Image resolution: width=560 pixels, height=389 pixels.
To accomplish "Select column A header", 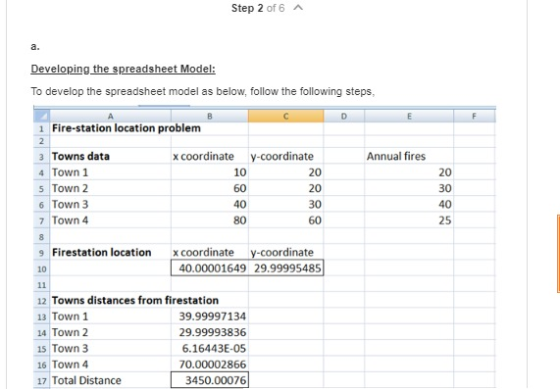I will click(x=110, y=116).
